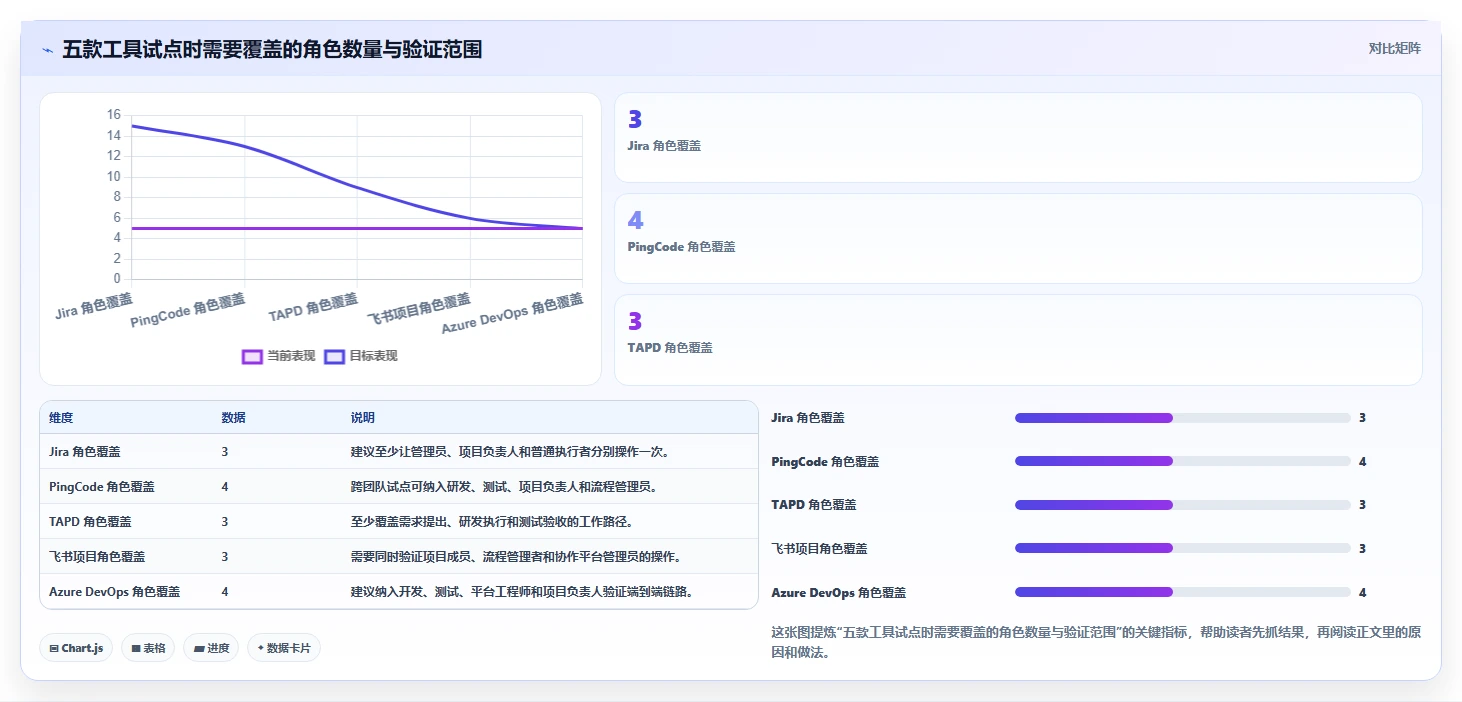Click the chart x-axis label Jira 角色覆盖
The image size is (1462, 702).
(x=94, y=306)
